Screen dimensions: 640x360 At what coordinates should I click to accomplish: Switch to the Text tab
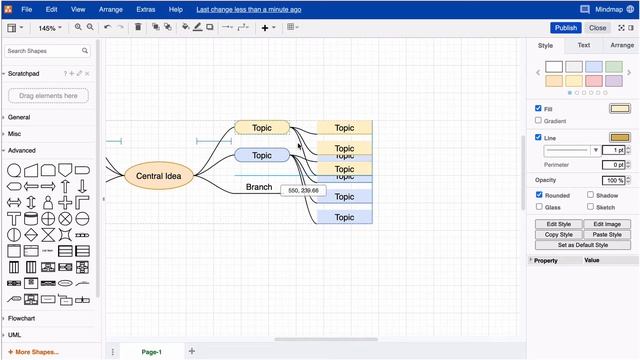tap(584, 45)
